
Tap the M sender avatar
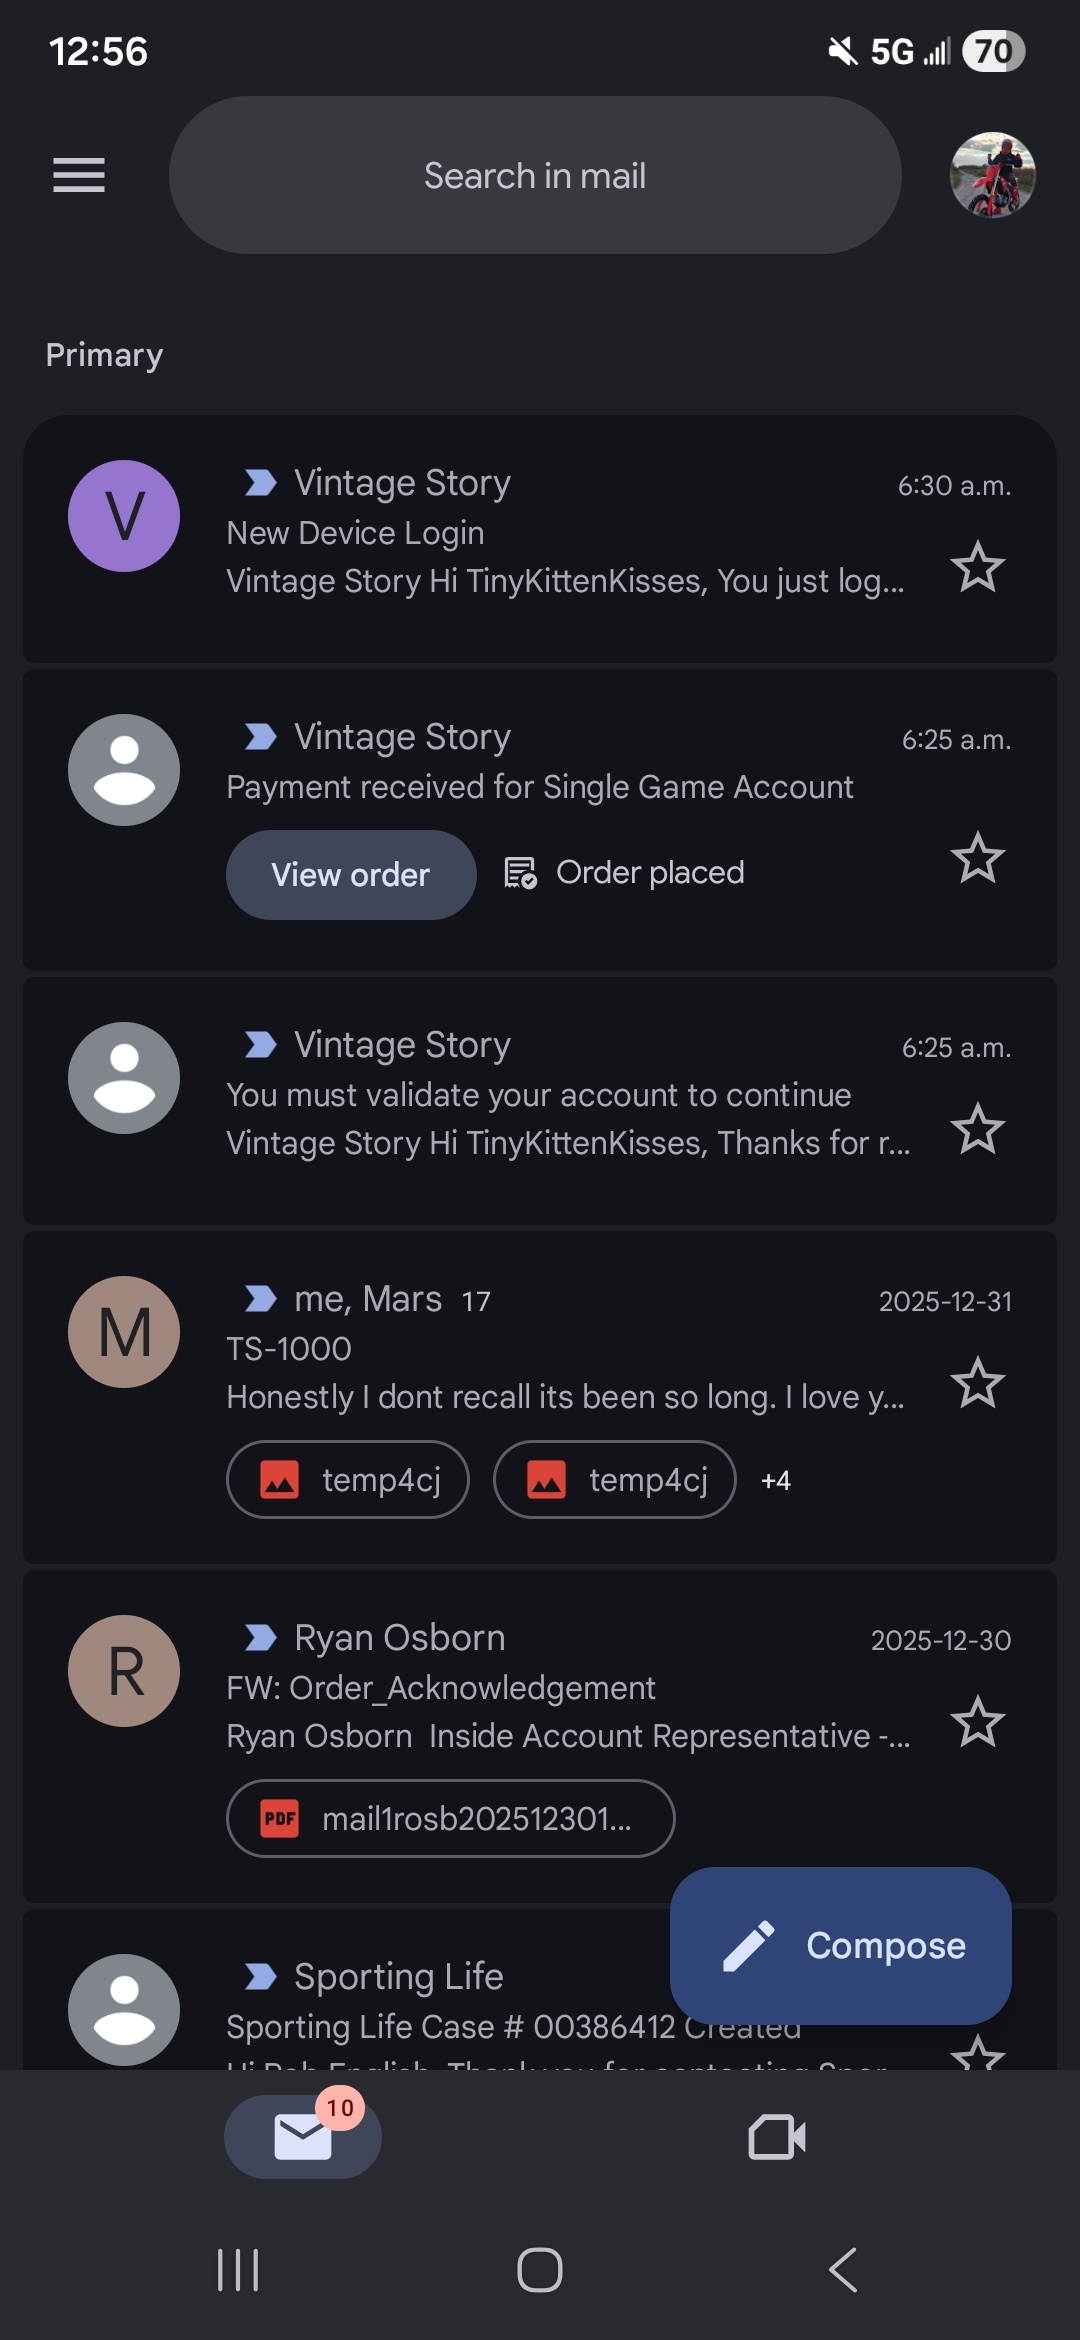124,1332
